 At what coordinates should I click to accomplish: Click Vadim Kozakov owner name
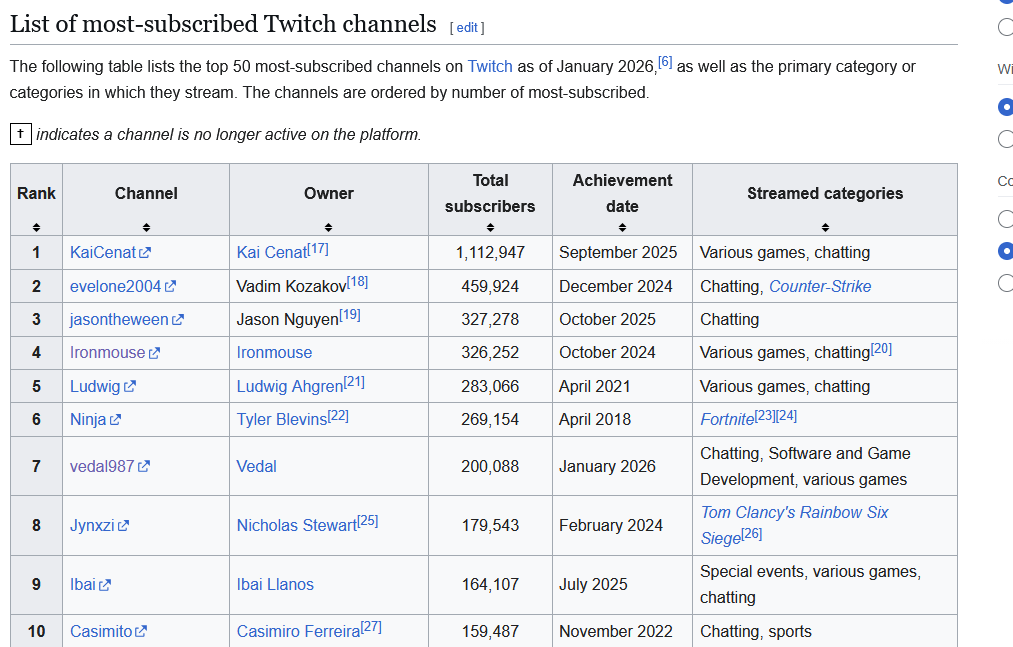click(291, 286)
